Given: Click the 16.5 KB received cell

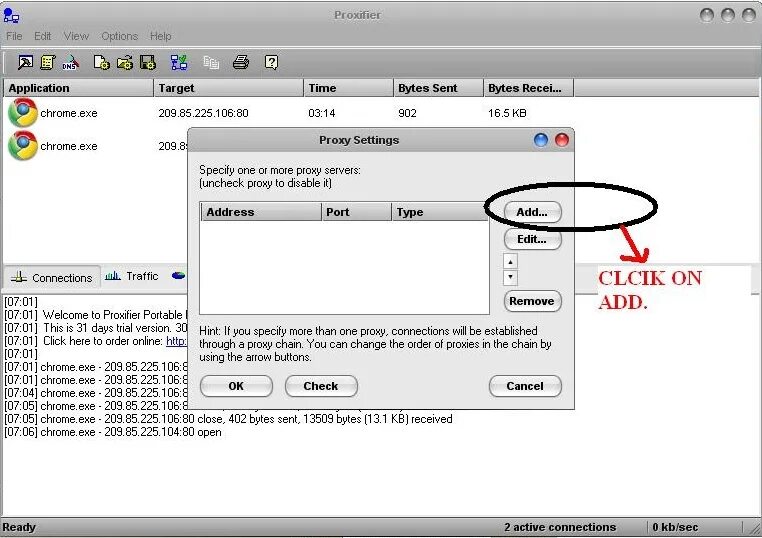Looking at the screenshot, I should [507, 113].
